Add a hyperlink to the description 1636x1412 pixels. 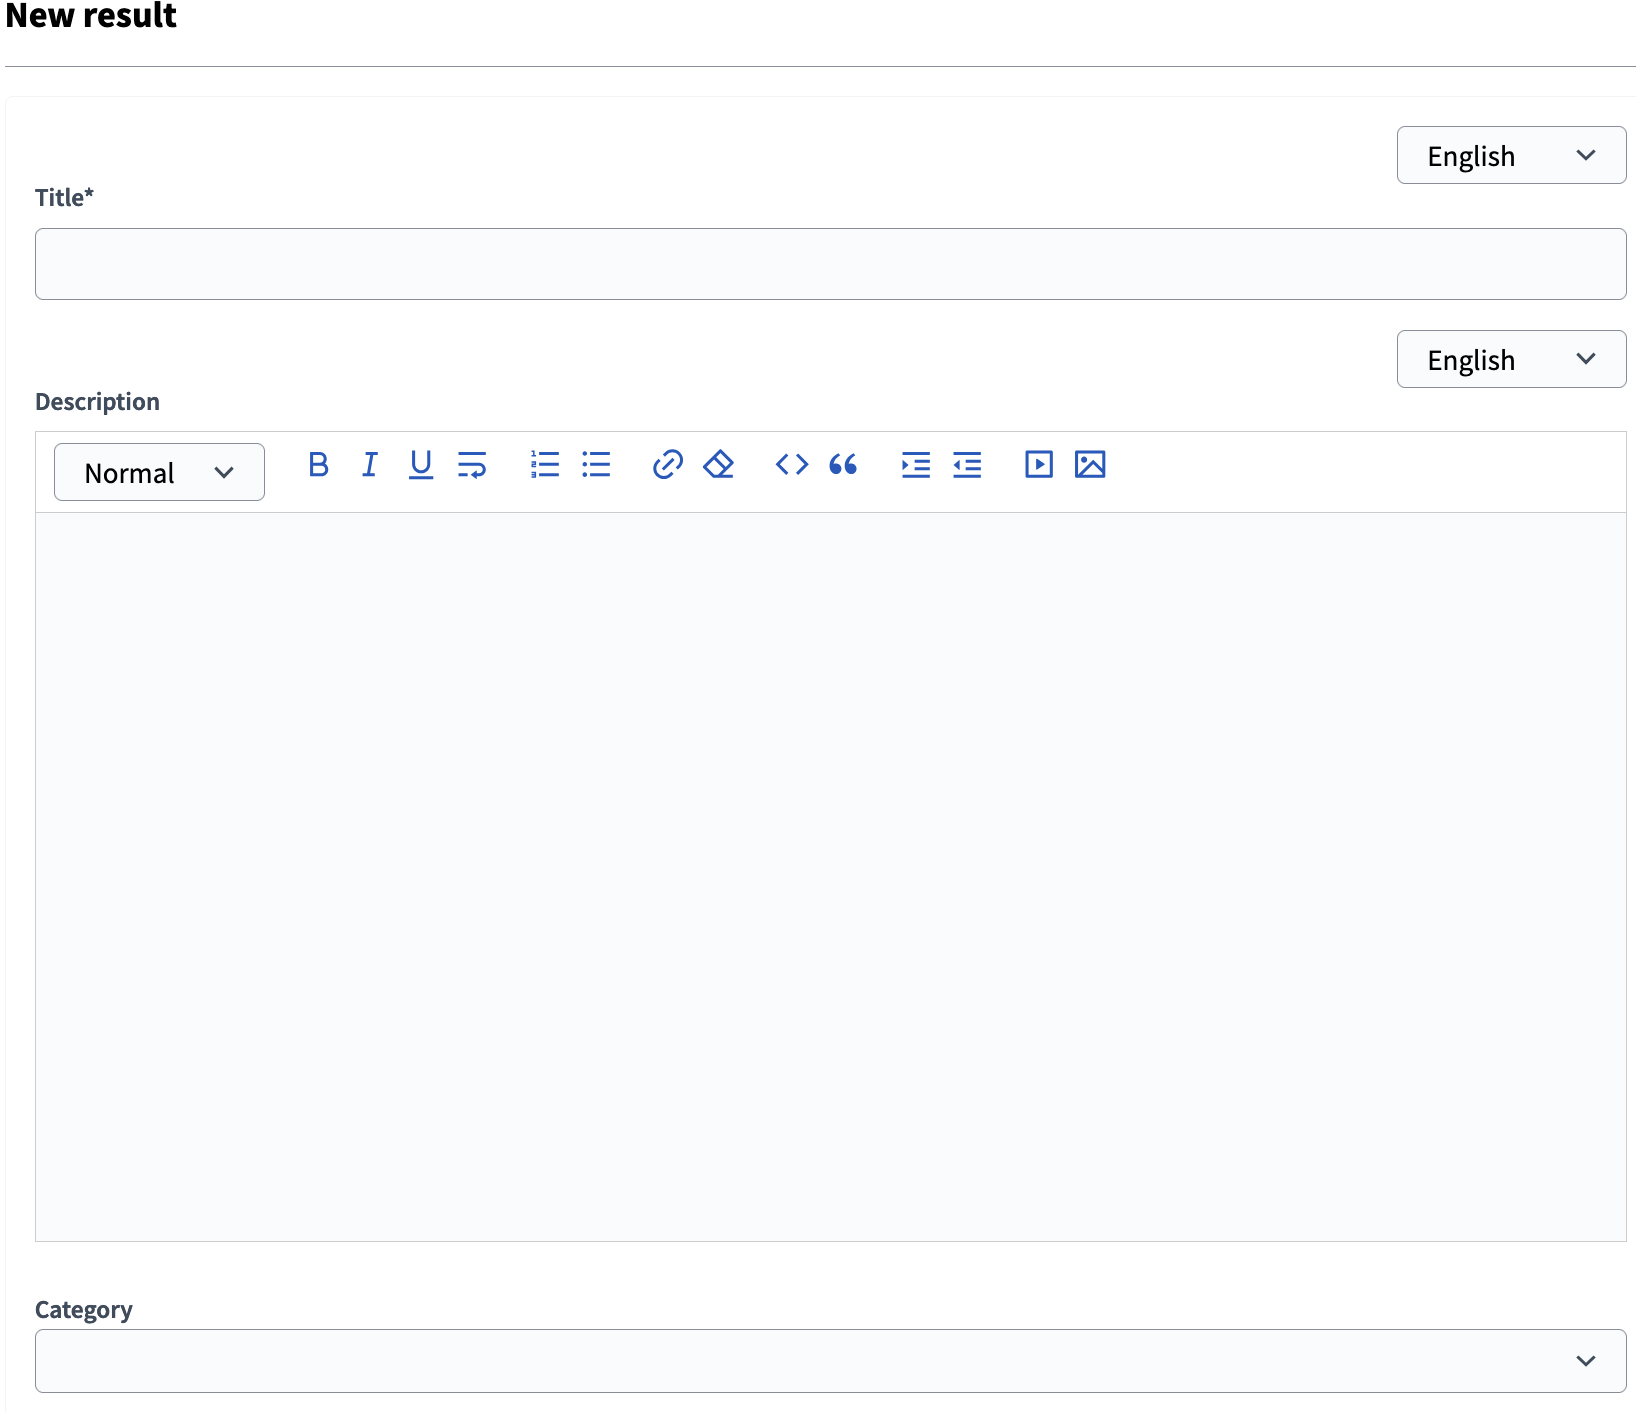click(x=667, y=465)
